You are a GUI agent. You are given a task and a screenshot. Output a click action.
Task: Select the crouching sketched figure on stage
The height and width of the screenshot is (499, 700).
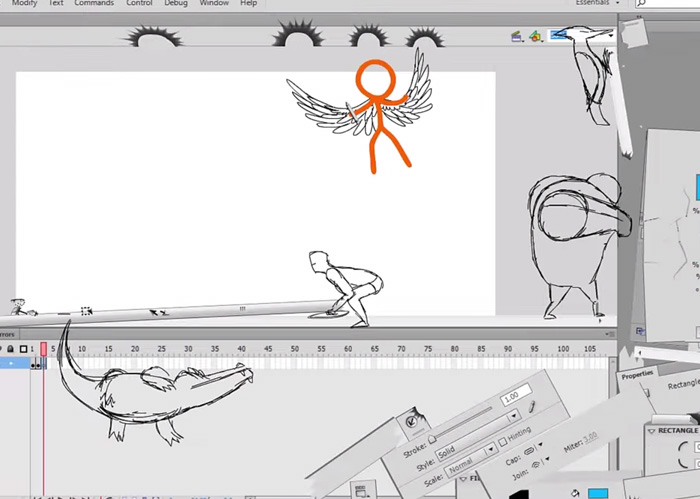pyautogui.click(x=346, y=288)
